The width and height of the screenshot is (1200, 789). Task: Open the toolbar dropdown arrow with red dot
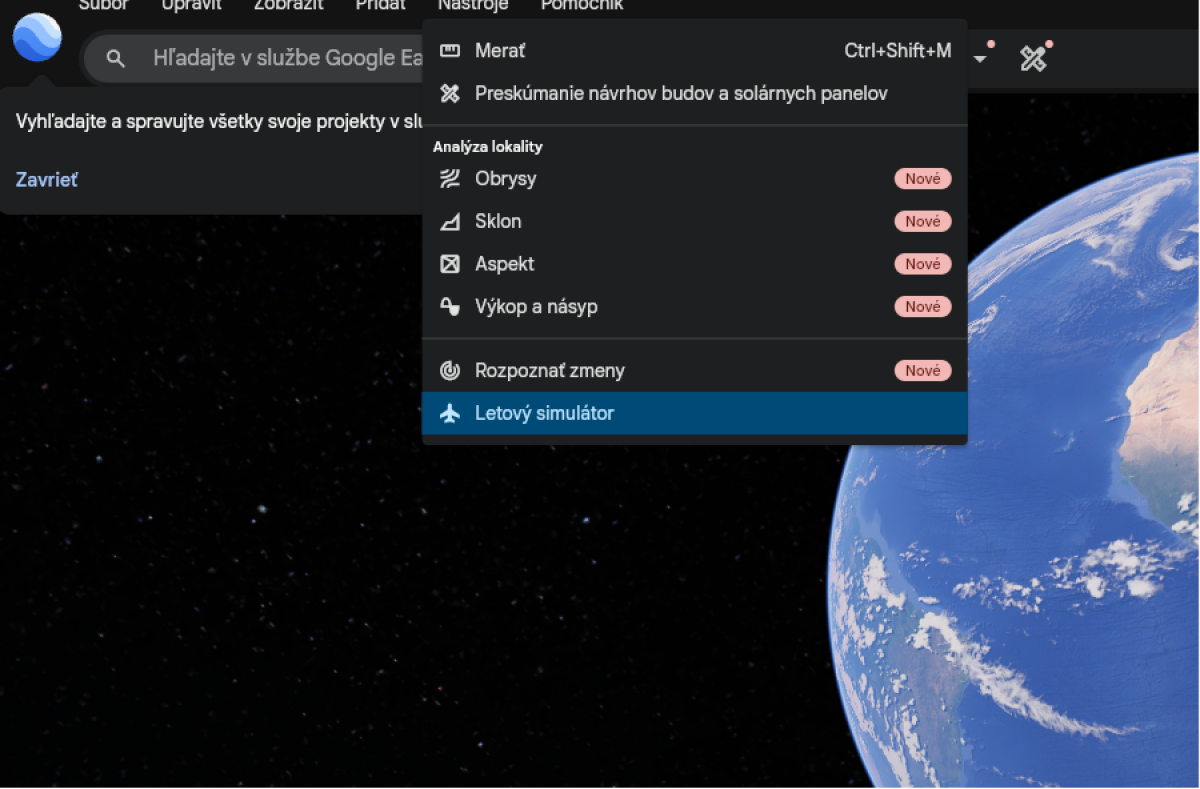click(x=981, y=59)
